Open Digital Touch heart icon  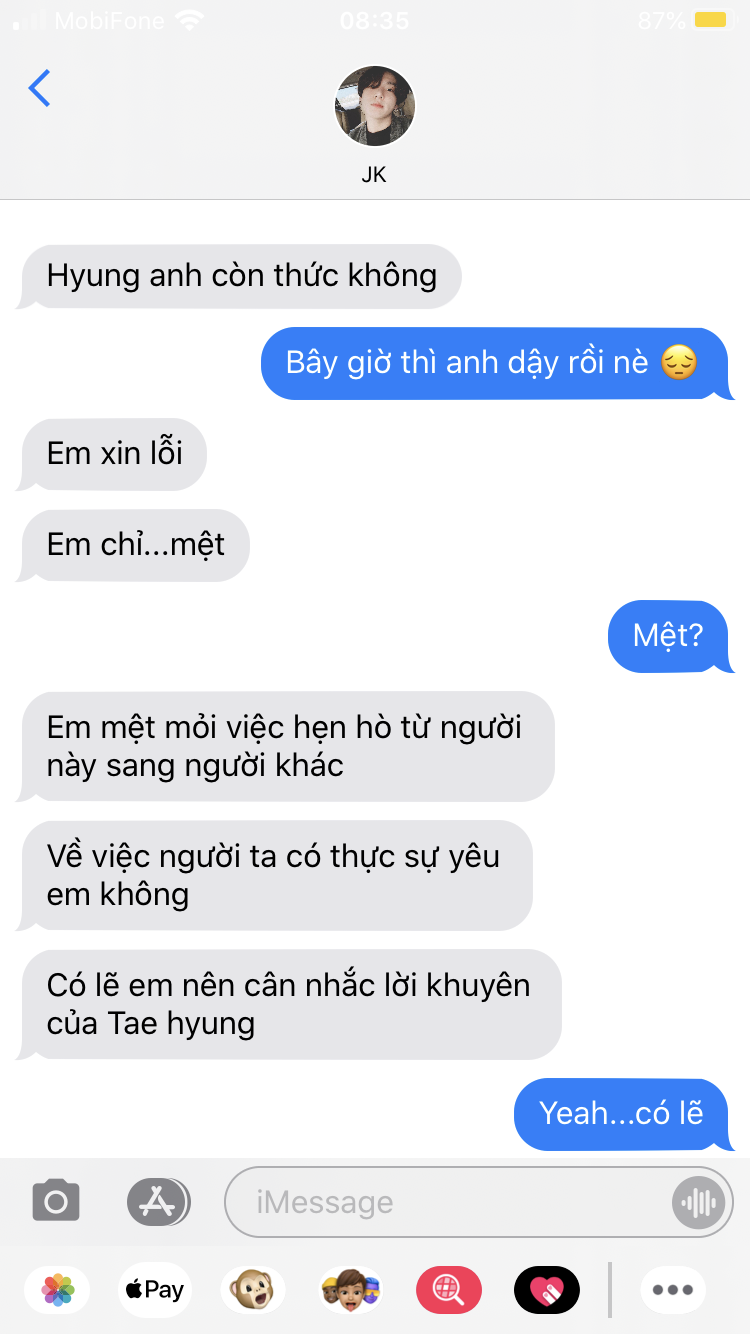coord(547,1290)
